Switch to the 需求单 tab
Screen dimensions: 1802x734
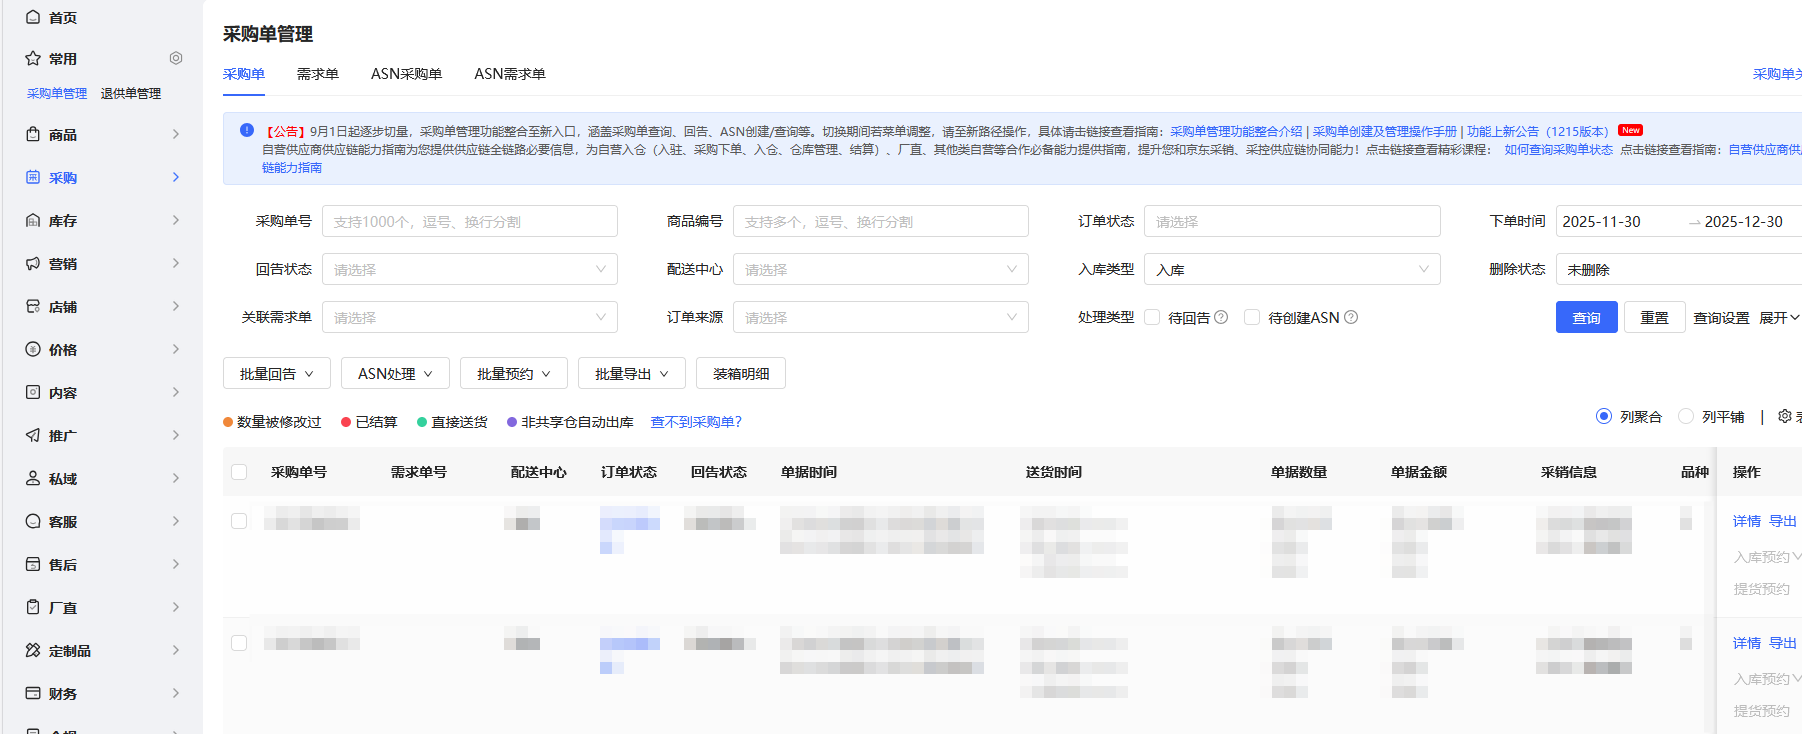pos(317,74)
